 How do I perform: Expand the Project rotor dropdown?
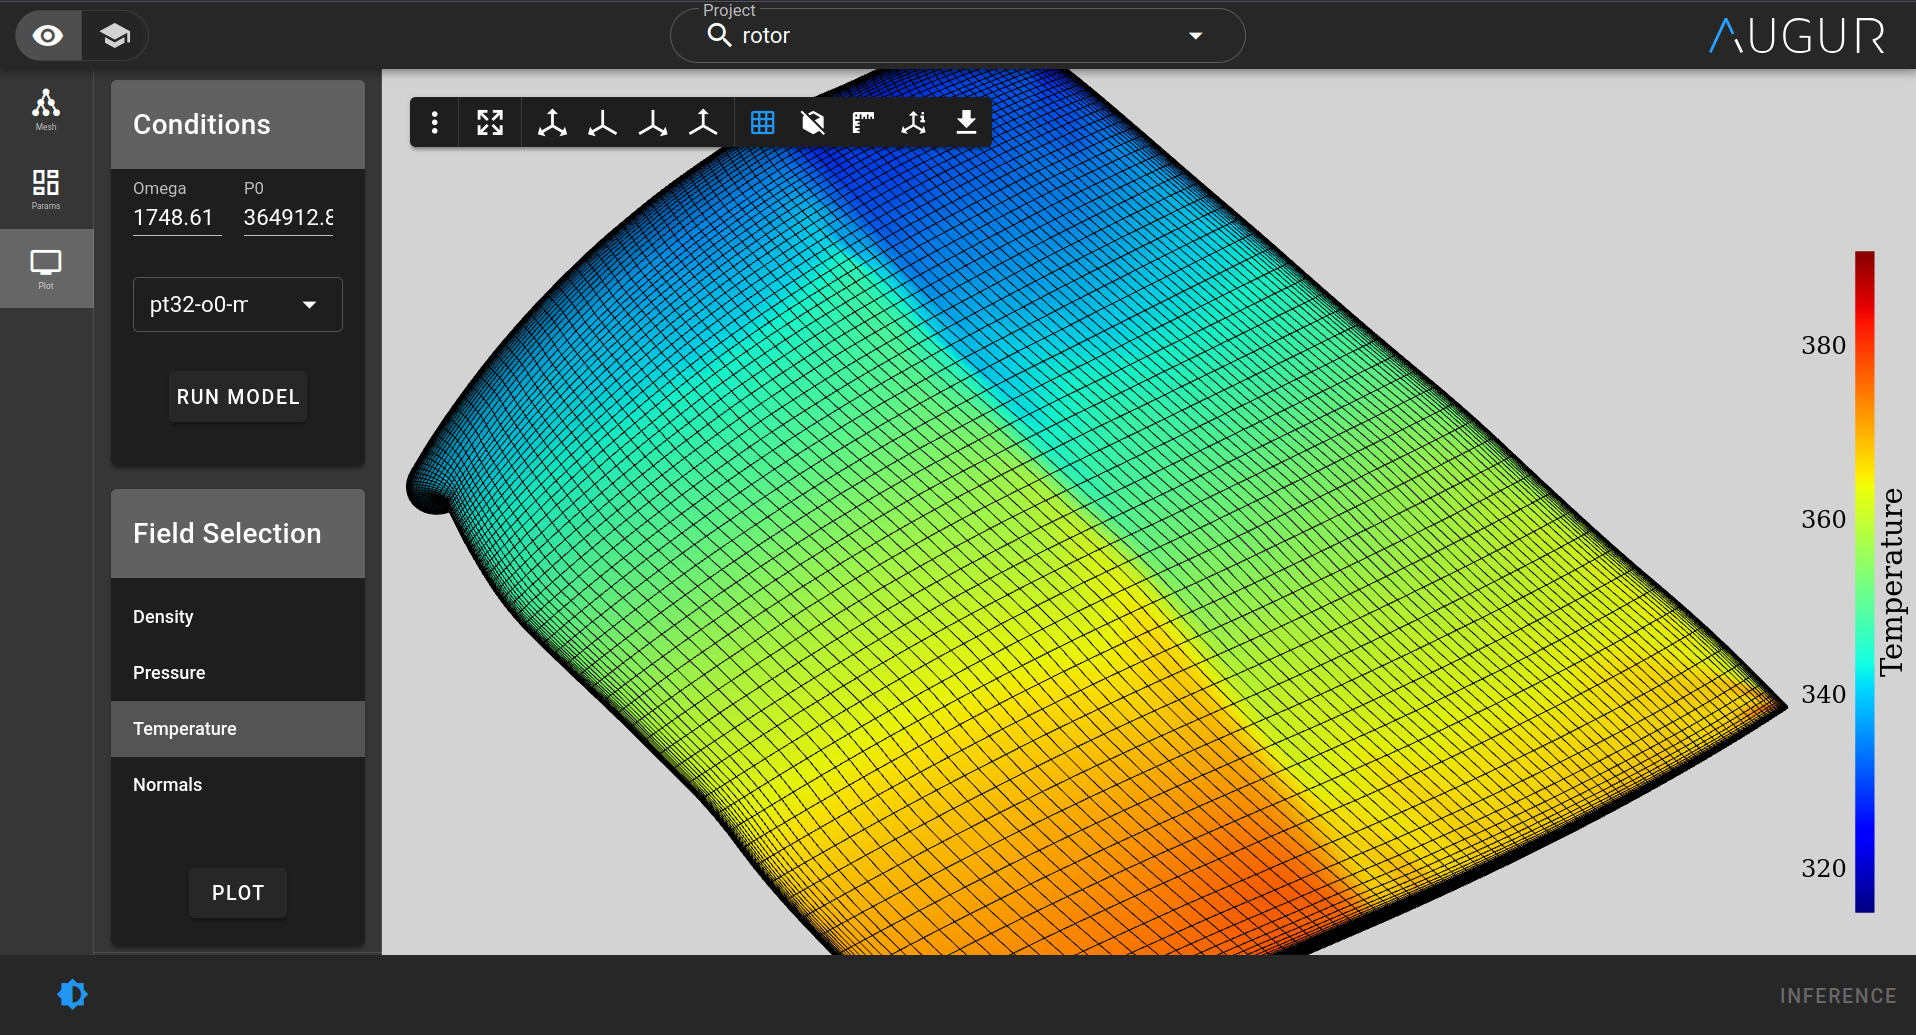[1195, 36]
